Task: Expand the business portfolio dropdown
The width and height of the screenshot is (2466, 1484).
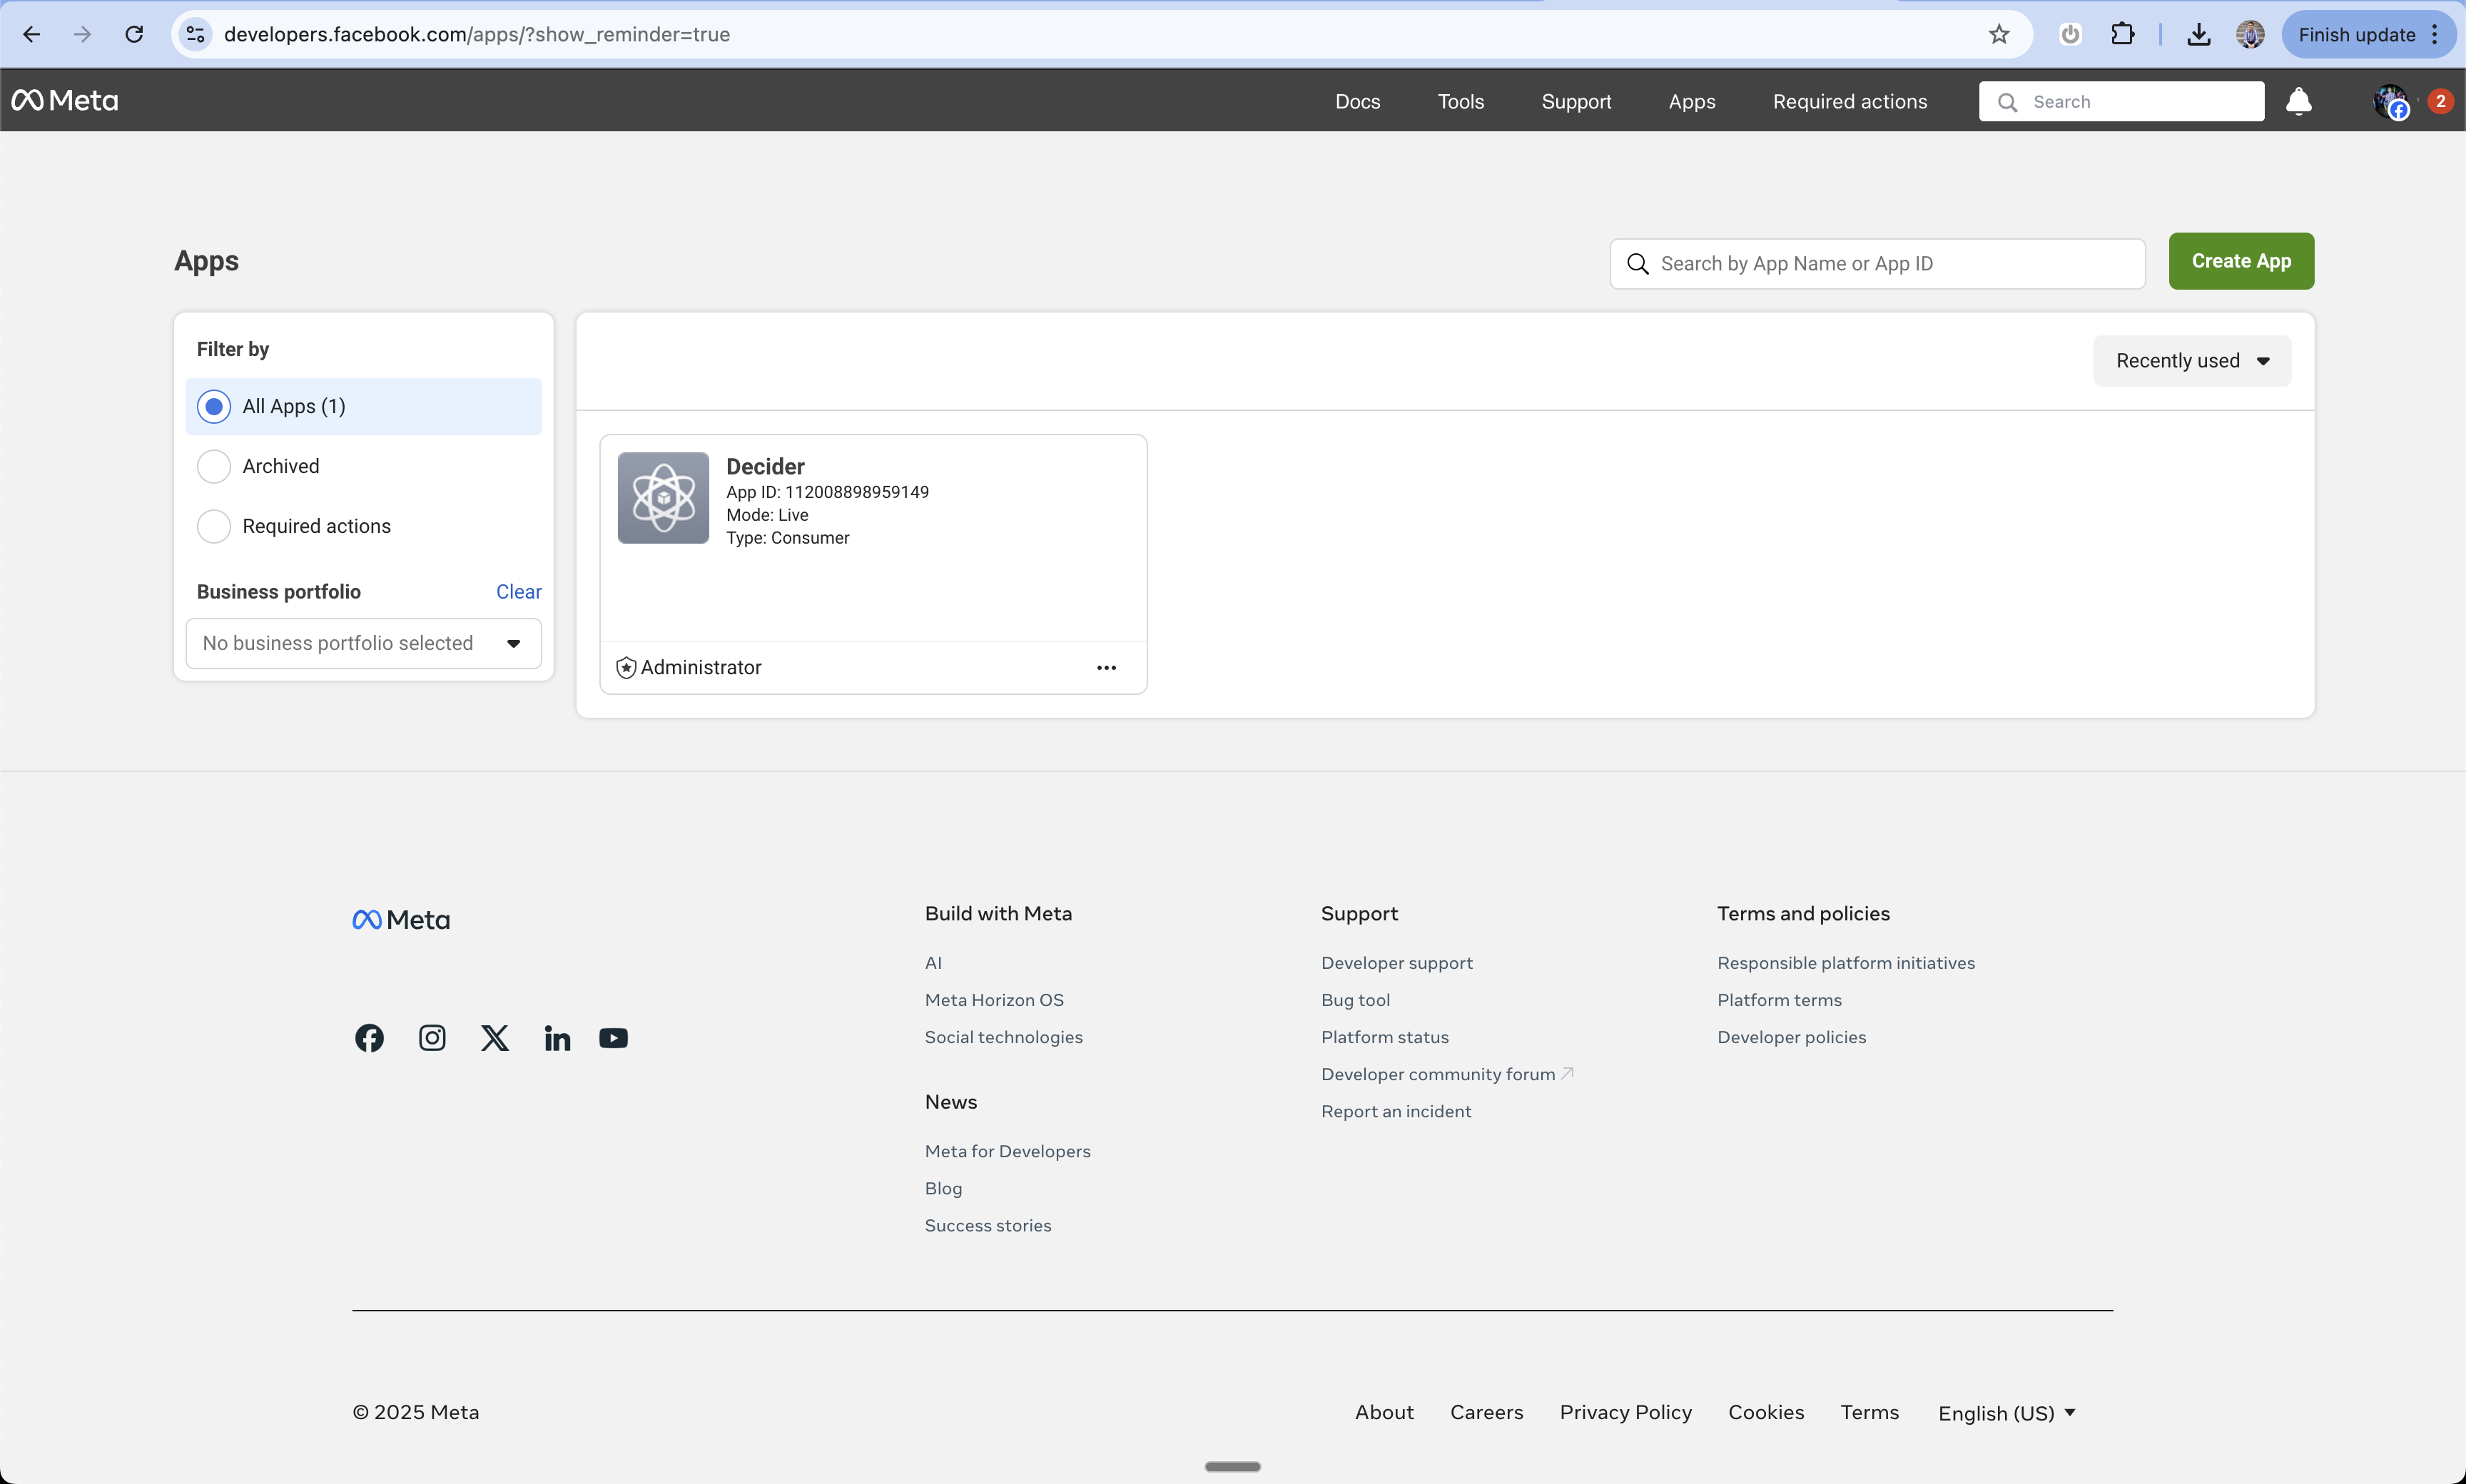Action: 364,643
